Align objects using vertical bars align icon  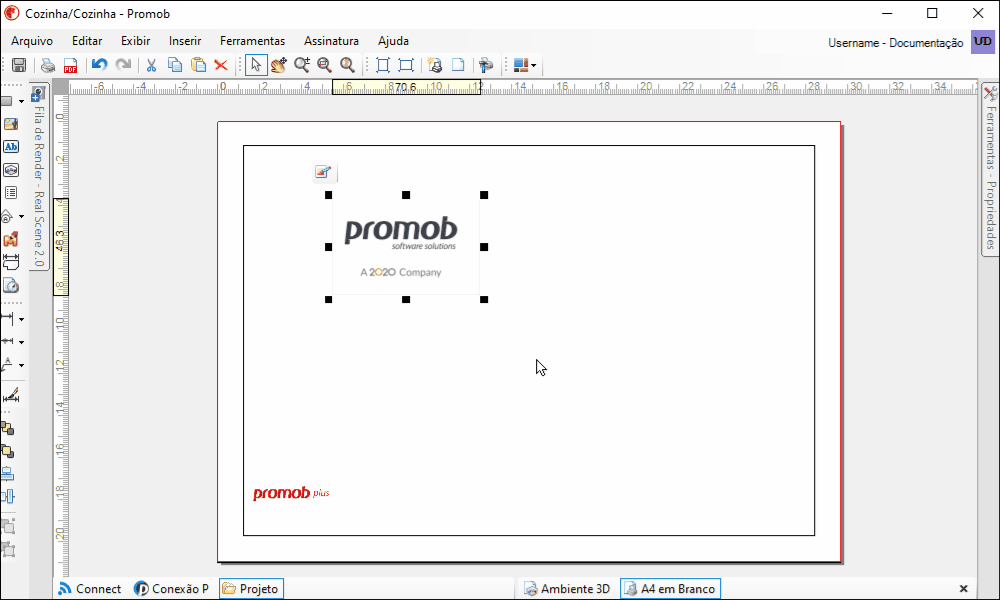coord(8,496)
